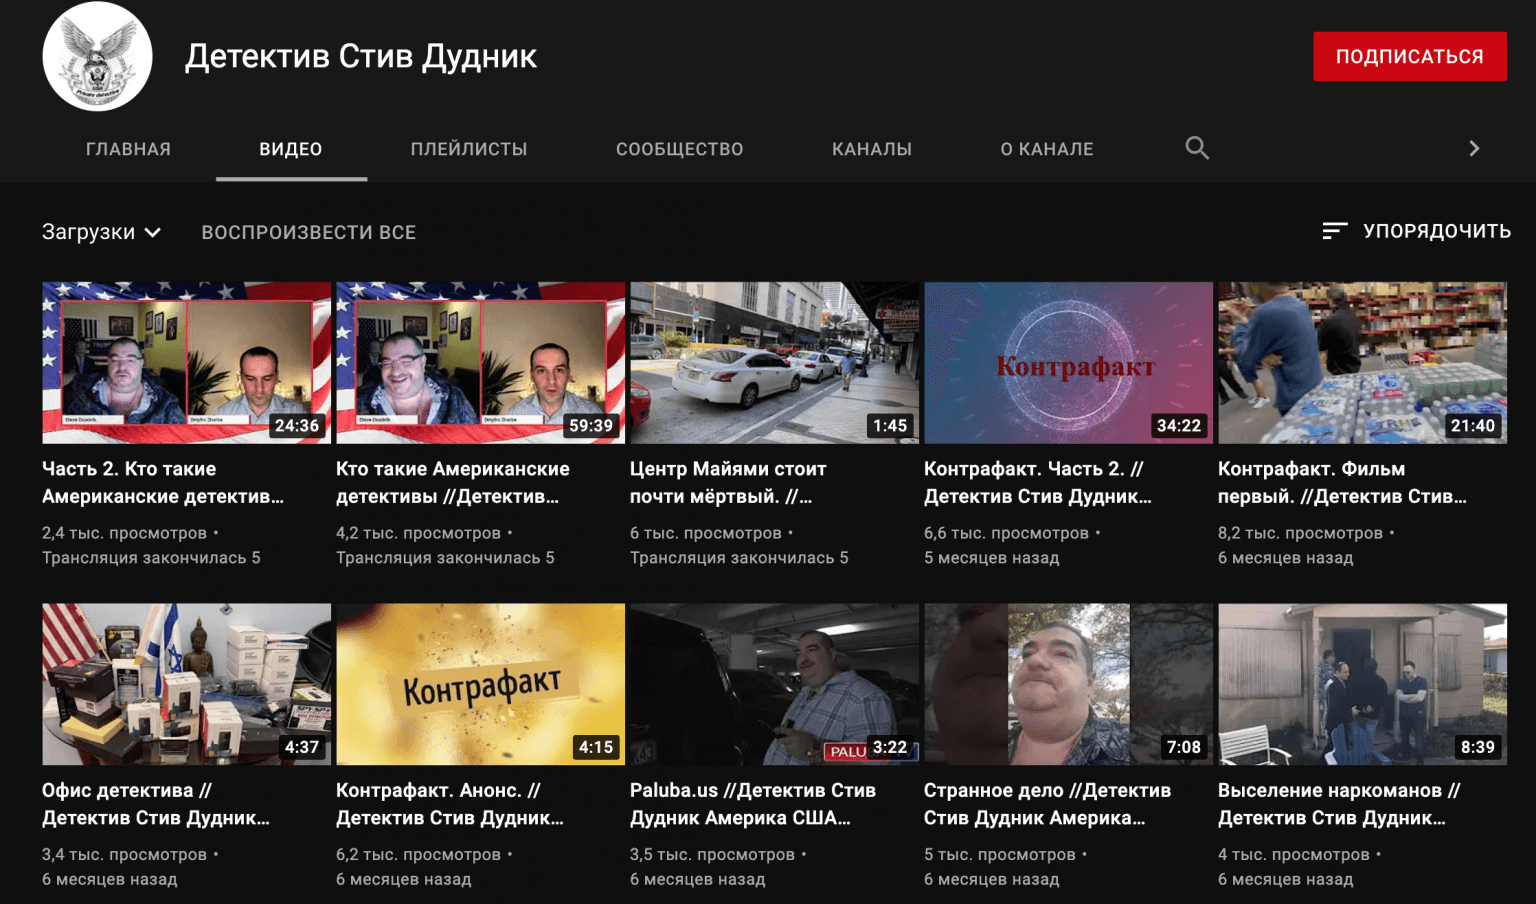Open the 24:36 video thumbnail
This screenshot has width=1536, height=904.
186,362
